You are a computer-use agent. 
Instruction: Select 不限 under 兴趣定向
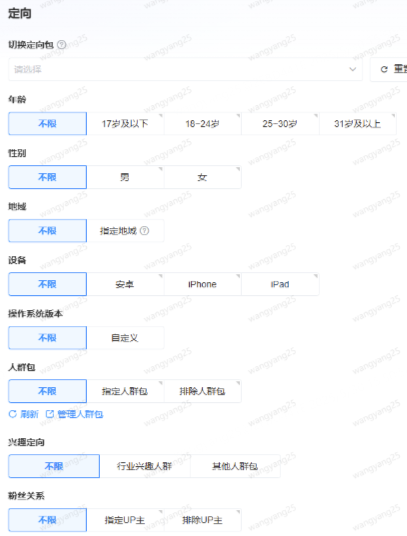tap(54, 466)
